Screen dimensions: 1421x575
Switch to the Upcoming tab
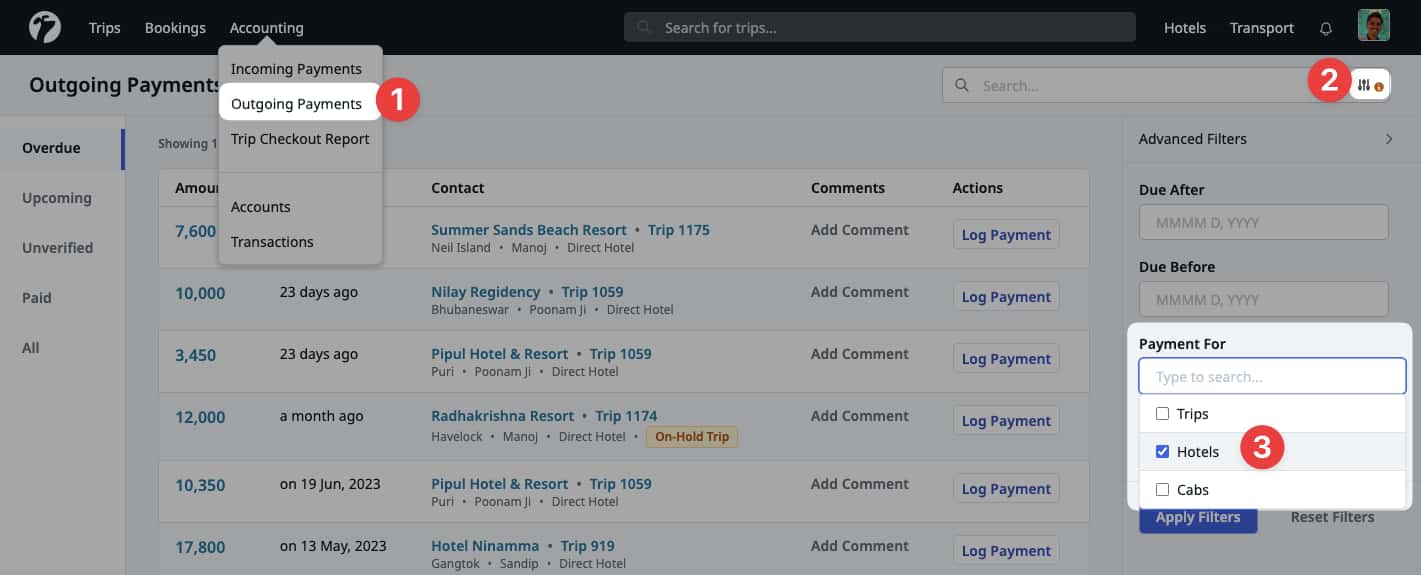click(57, 198)
